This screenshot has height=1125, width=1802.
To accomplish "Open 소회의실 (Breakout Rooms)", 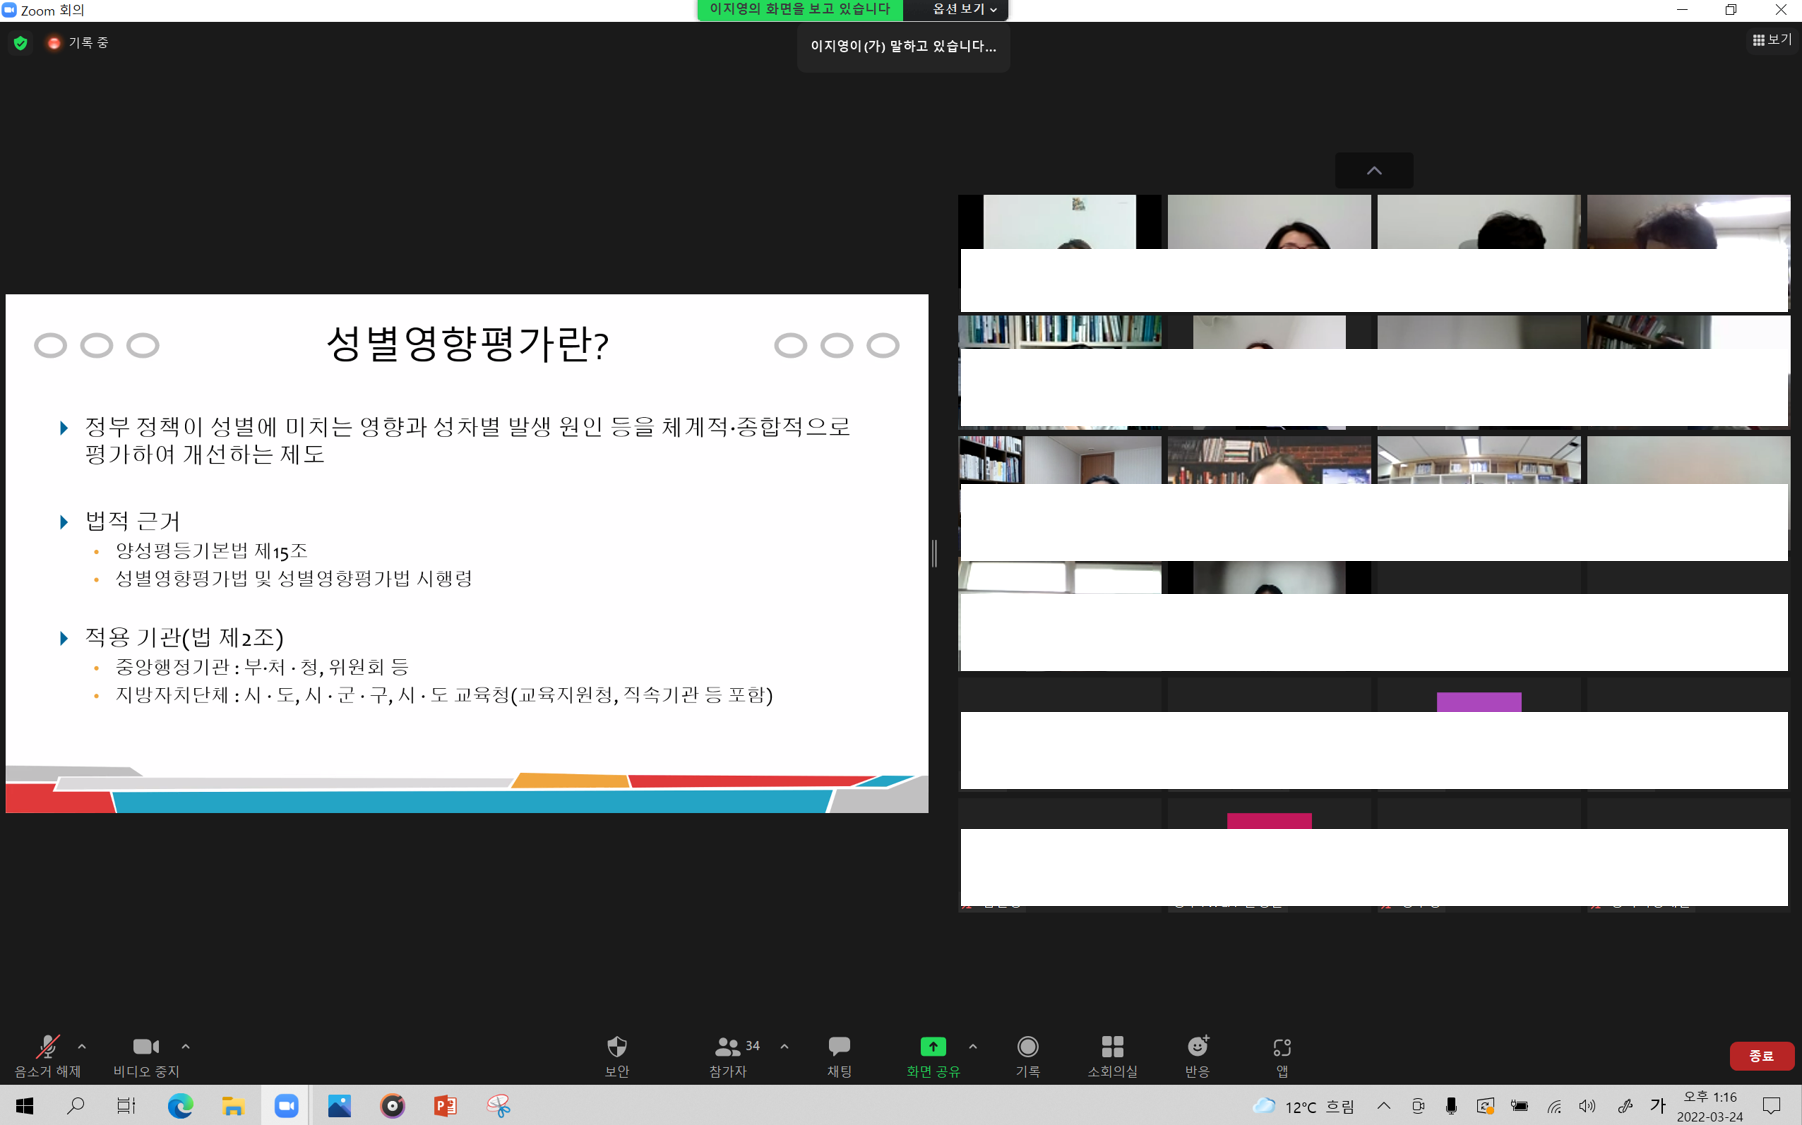I will coord(1112,1054).
